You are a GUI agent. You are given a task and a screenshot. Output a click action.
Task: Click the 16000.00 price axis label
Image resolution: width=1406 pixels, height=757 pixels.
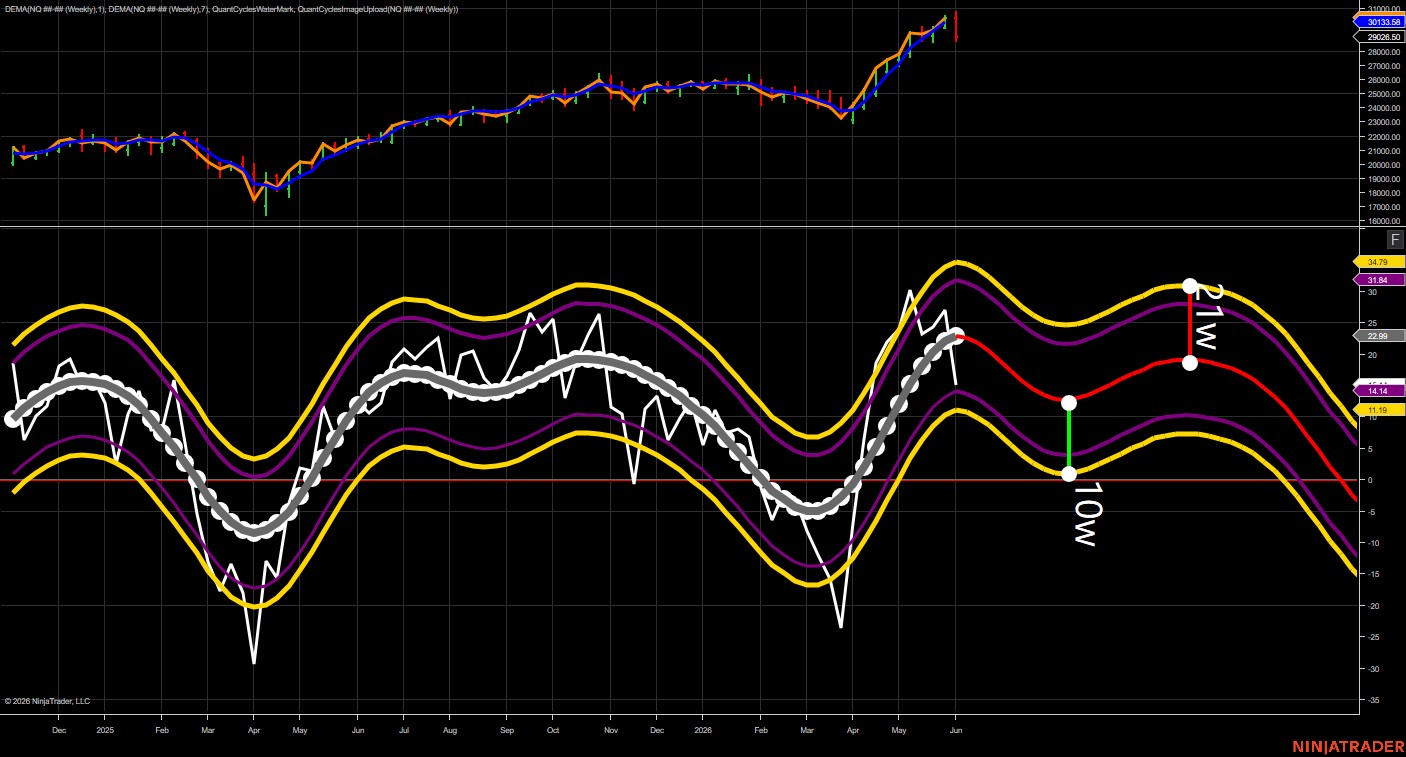tap(1383, 221)
